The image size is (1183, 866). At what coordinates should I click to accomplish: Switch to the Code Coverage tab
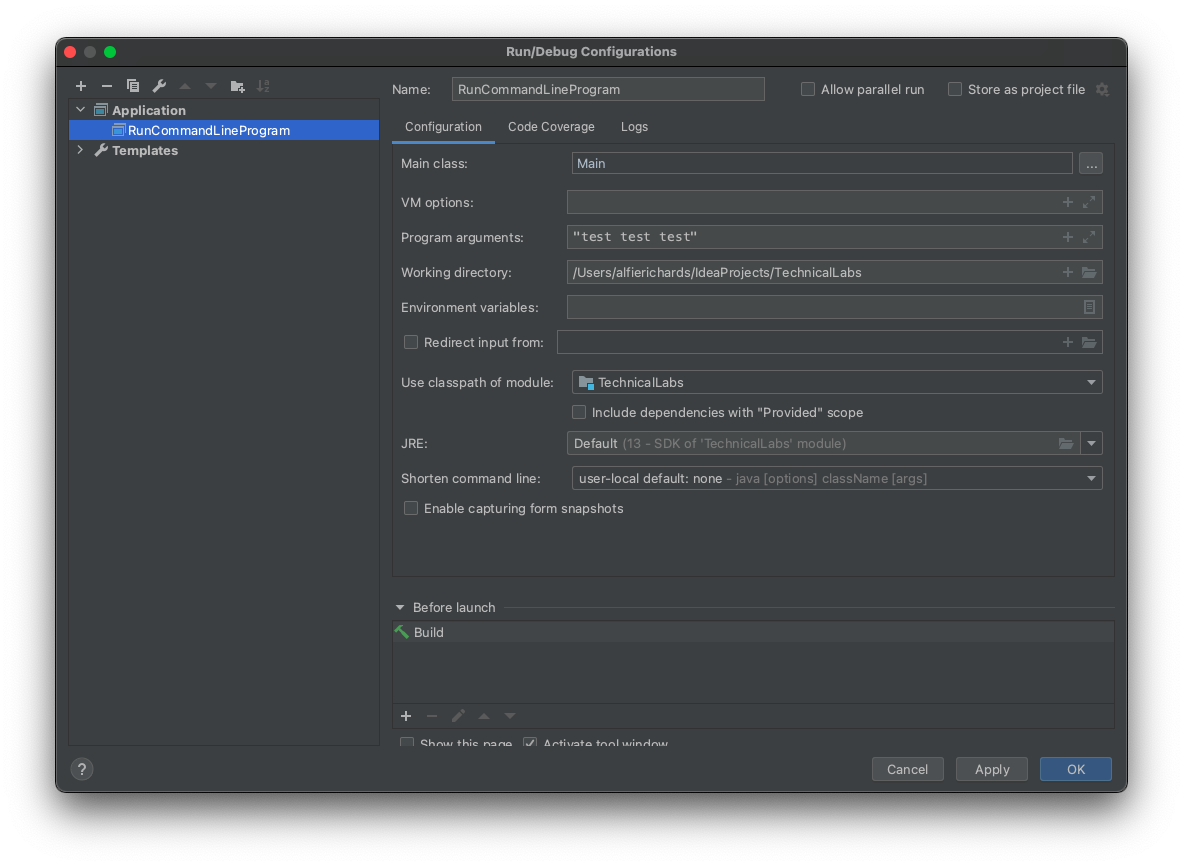[551, 127]
